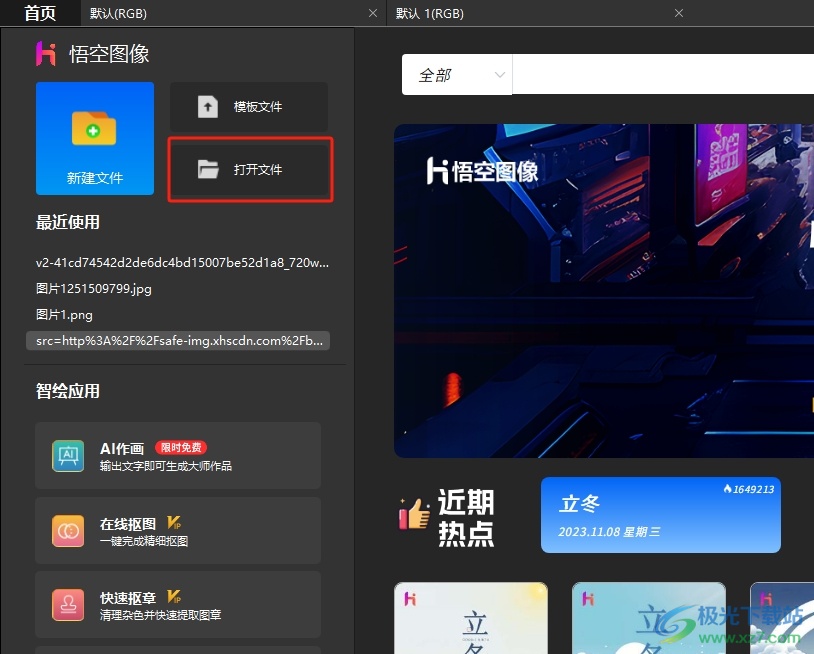The width and height of the screenshot is (814, 654).
Task: Click the thumbs-up 近期热点 icon
Action: (x=414, y=514)
